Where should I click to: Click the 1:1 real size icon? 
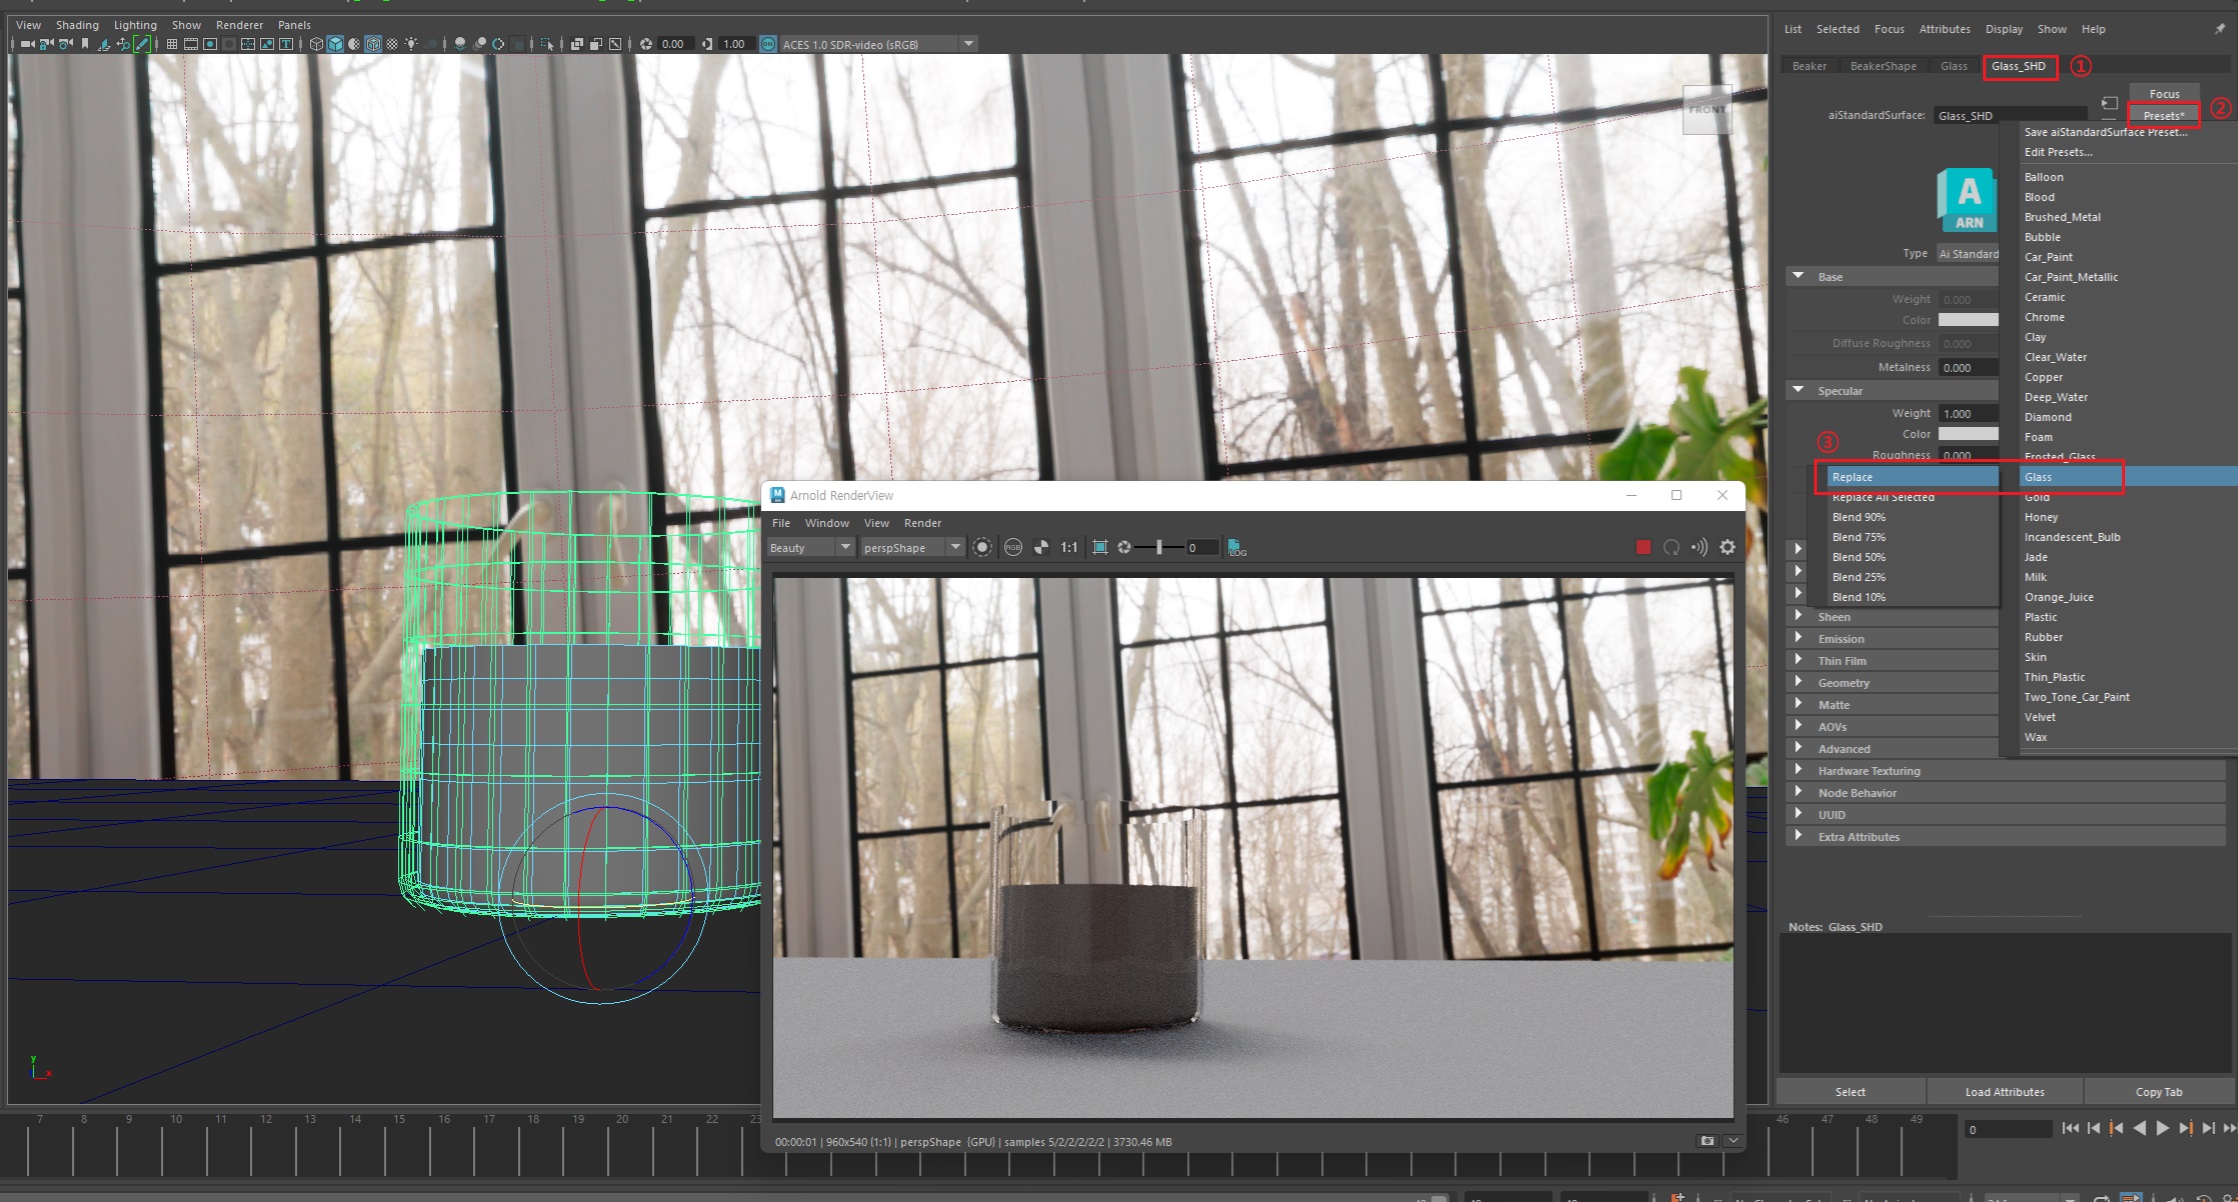[1069, 547]
